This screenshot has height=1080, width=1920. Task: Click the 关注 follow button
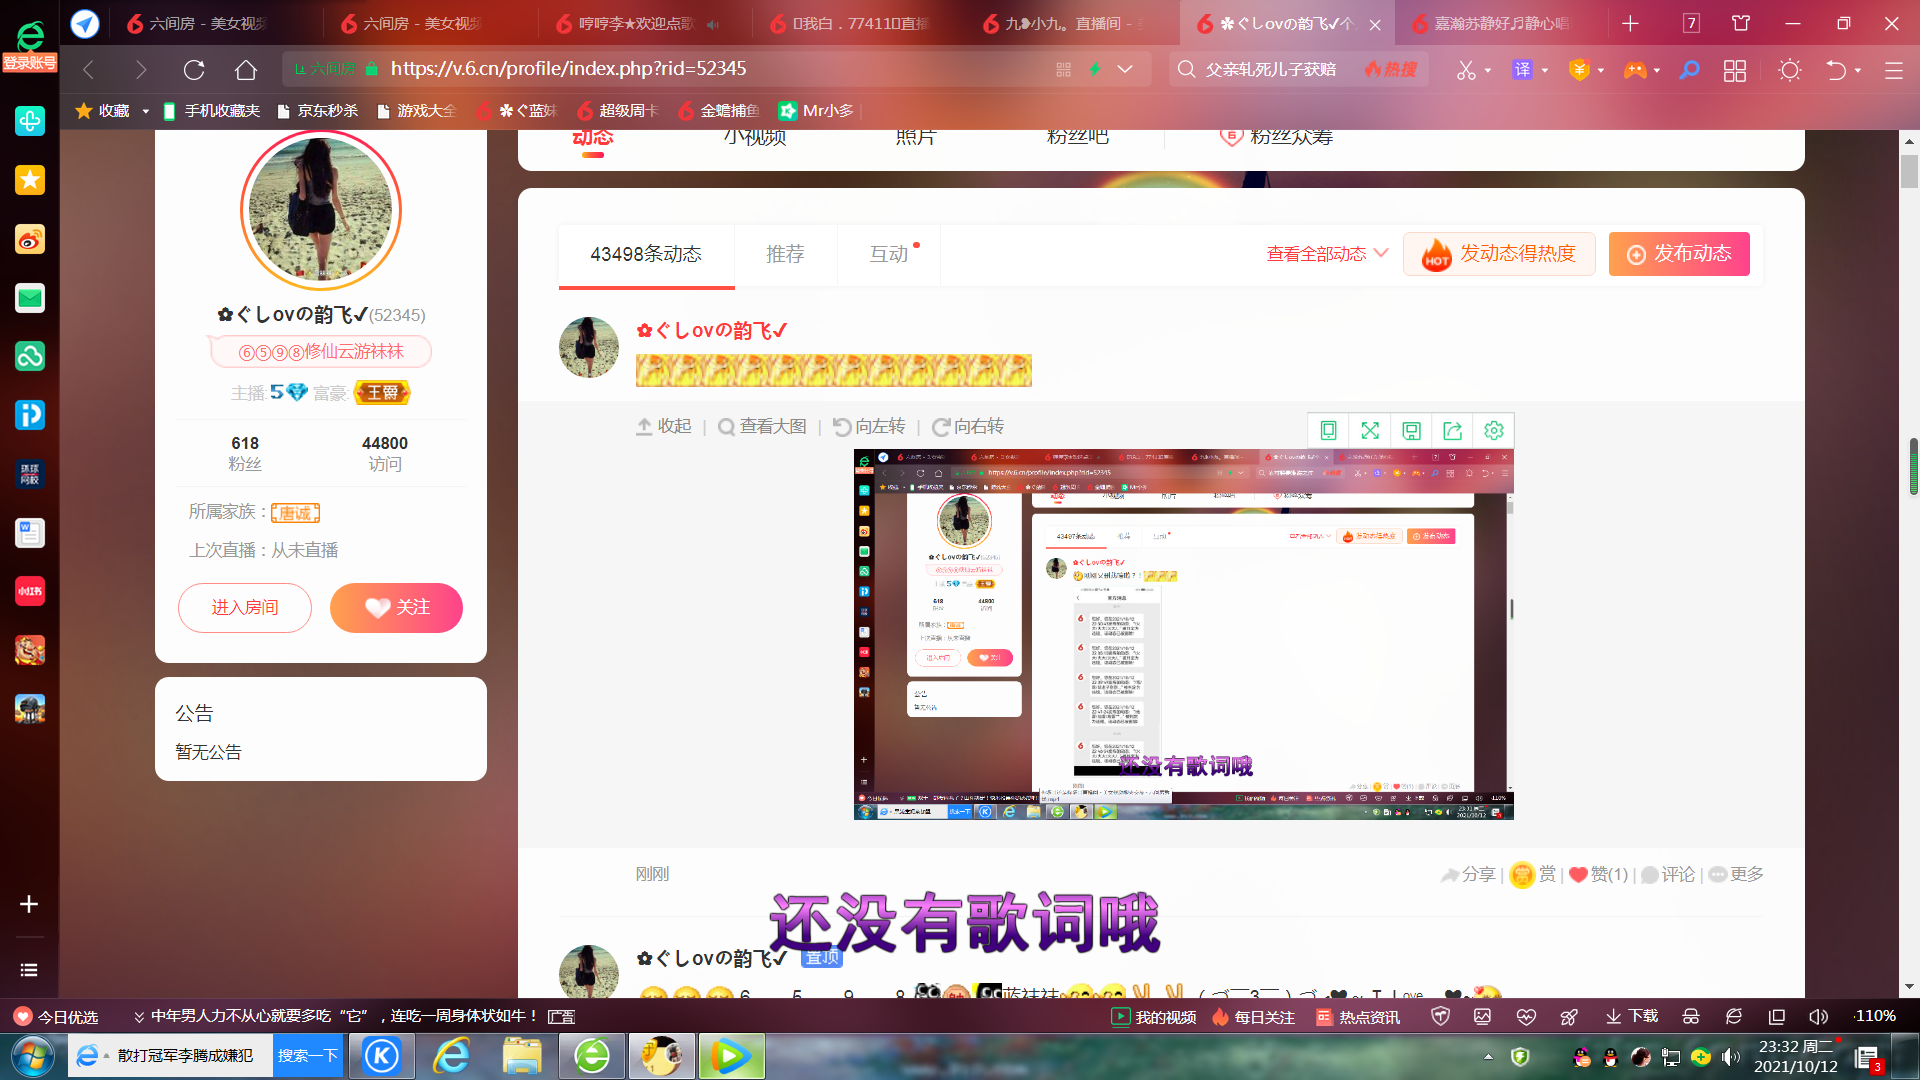(396, 608)
